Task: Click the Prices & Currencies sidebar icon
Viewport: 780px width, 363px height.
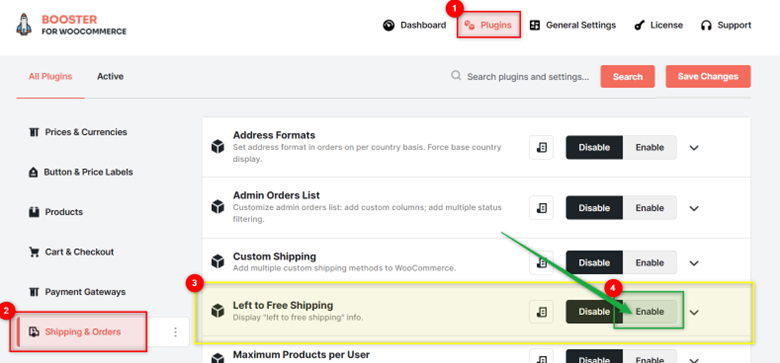Action: [x=34, y=132]
